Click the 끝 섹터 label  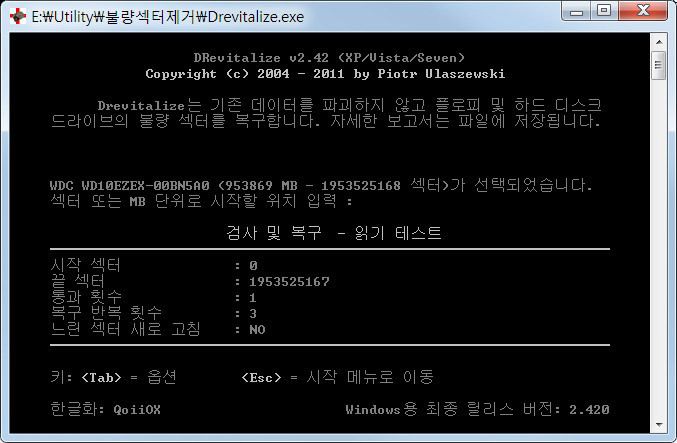78,281
